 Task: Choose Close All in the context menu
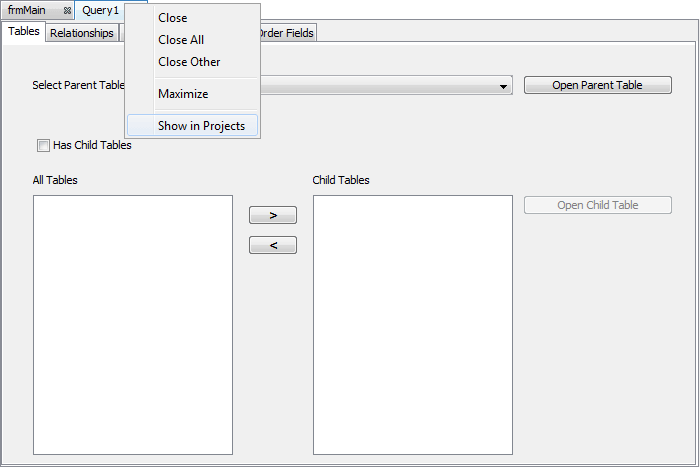coord(181,40)
